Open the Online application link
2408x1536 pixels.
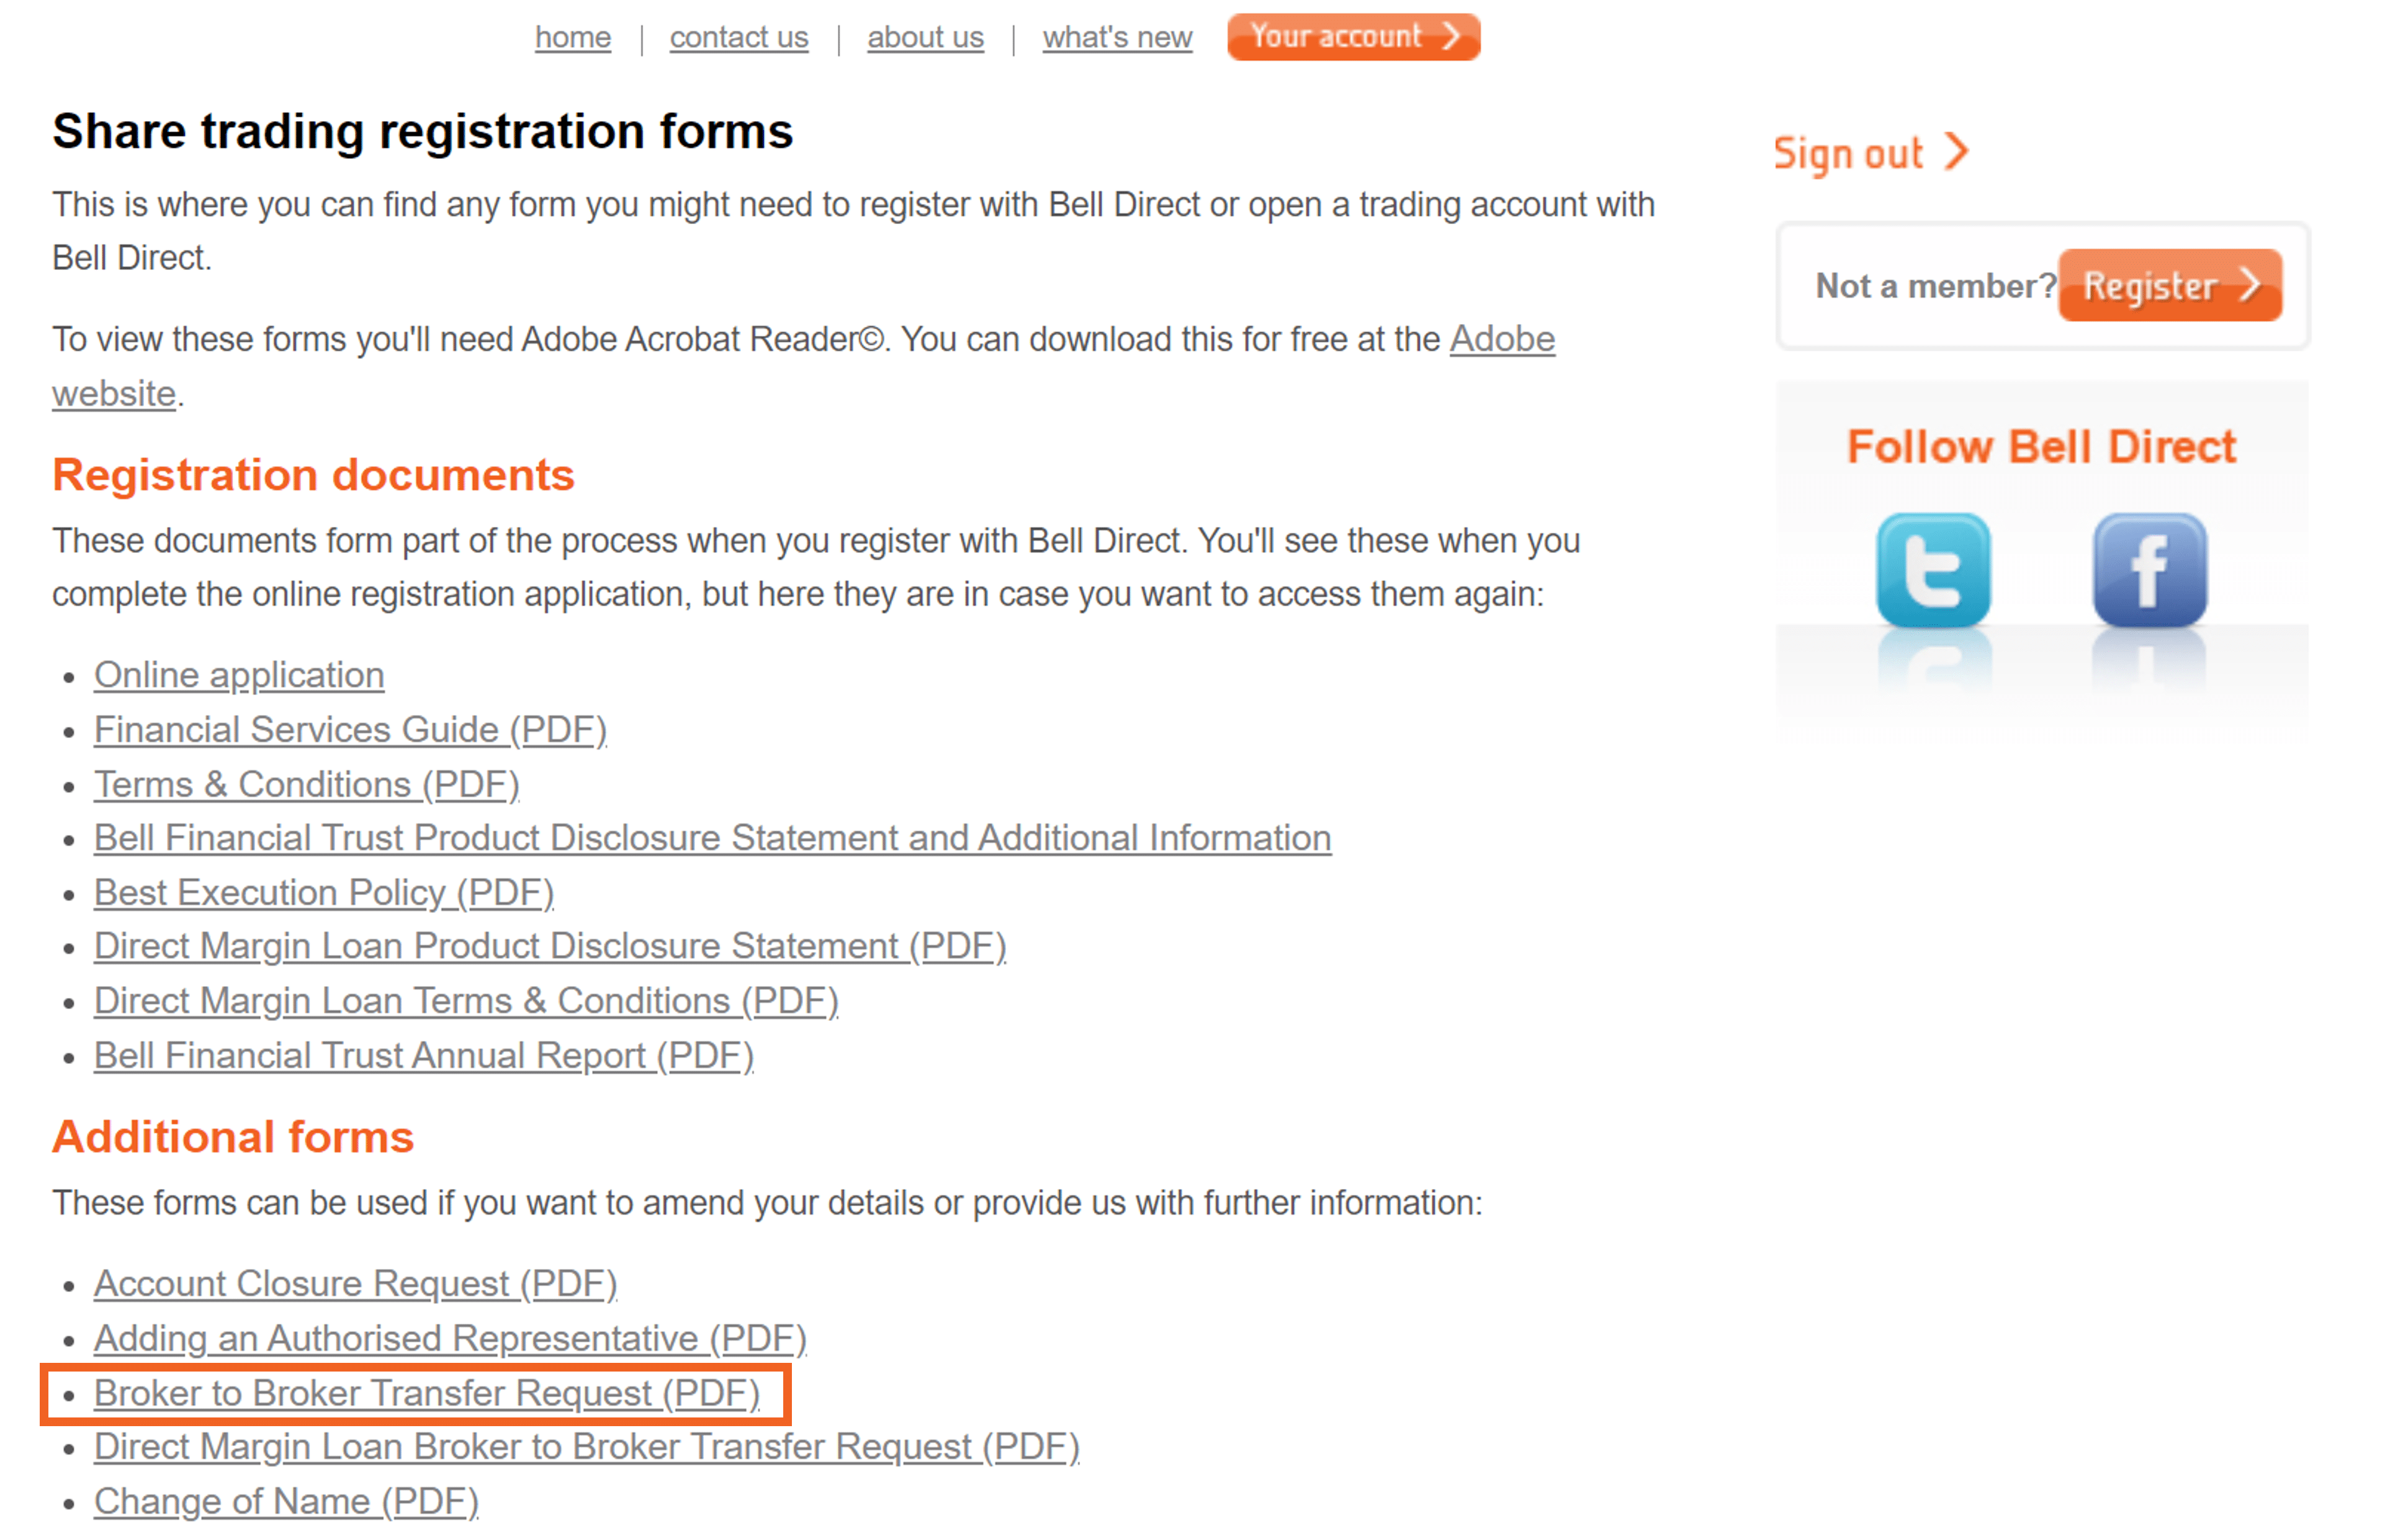(239, 675)
